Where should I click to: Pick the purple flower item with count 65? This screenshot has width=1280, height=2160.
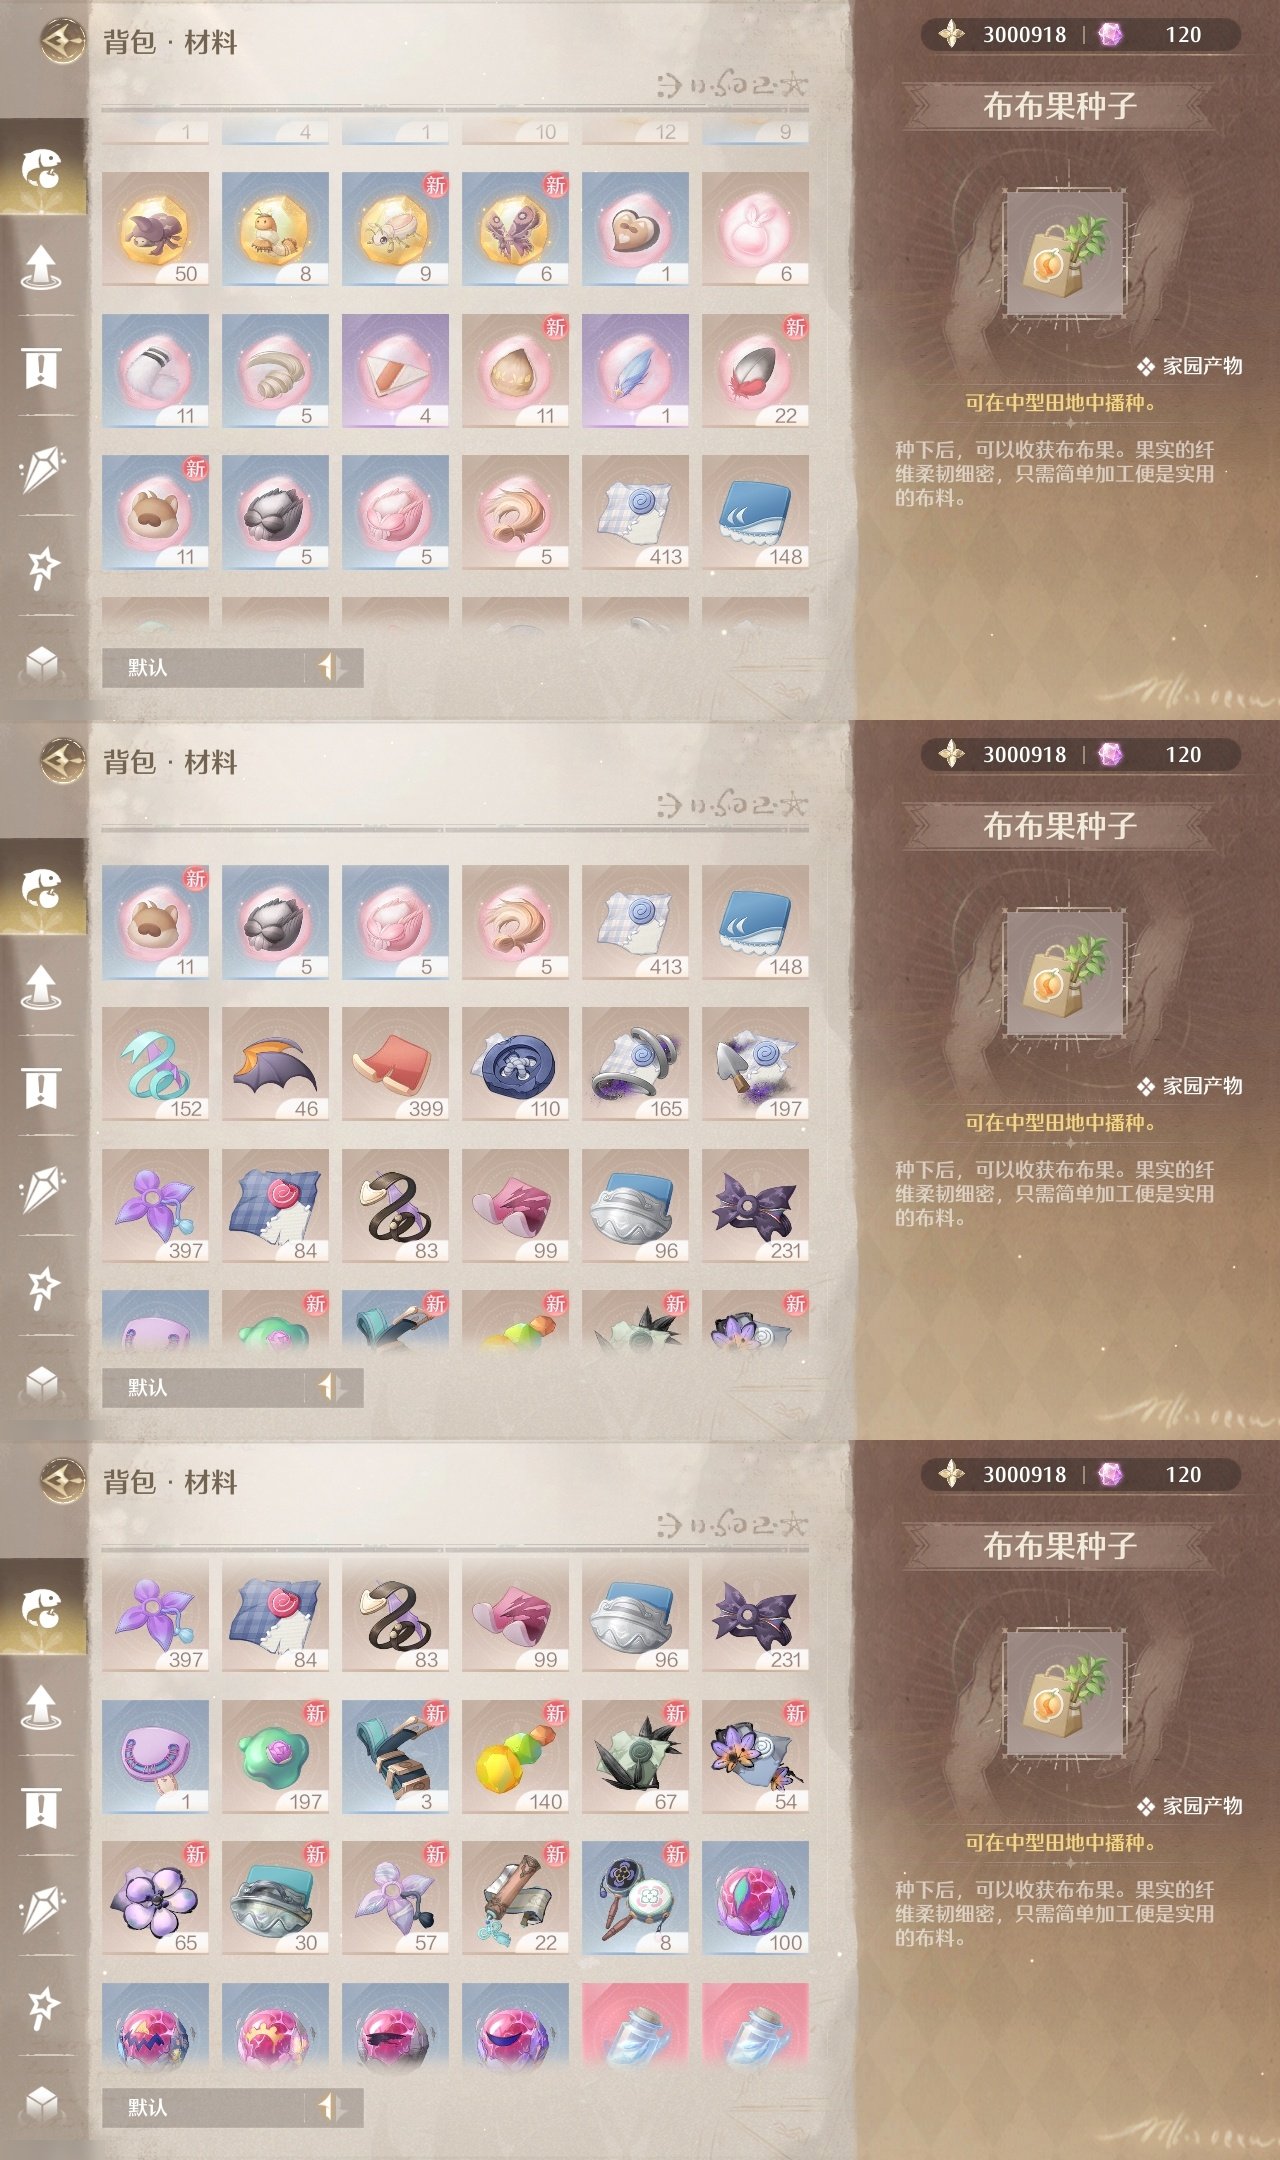click(155, 1898)
